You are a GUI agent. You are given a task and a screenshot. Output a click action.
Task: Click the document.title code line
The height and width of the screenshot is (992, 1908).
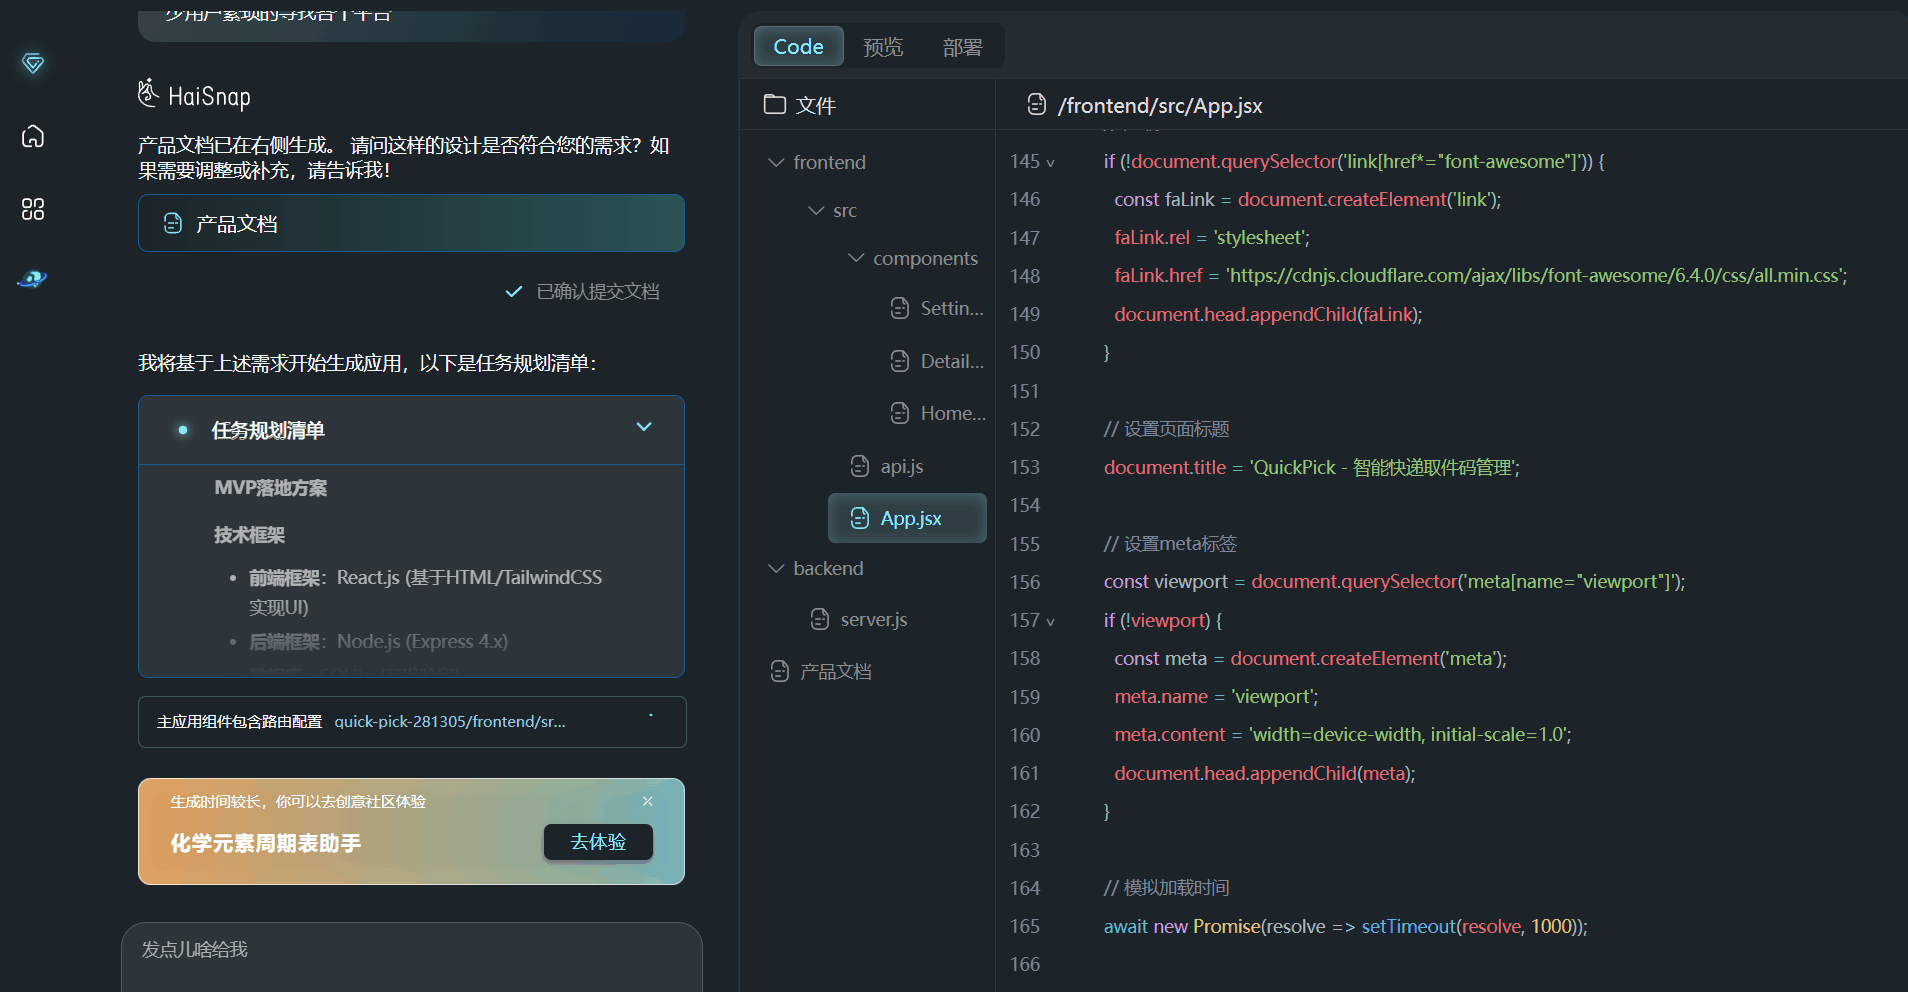pyautogui.click(x=1312, y=467)
